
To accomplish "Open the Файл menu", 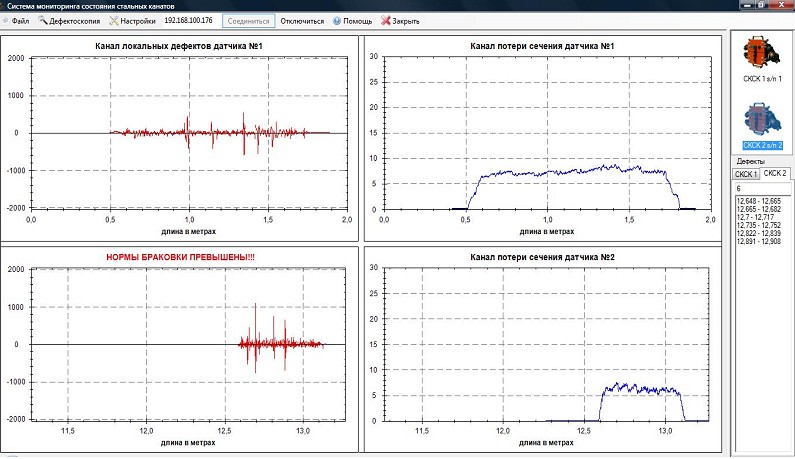I will click(20, 21).
